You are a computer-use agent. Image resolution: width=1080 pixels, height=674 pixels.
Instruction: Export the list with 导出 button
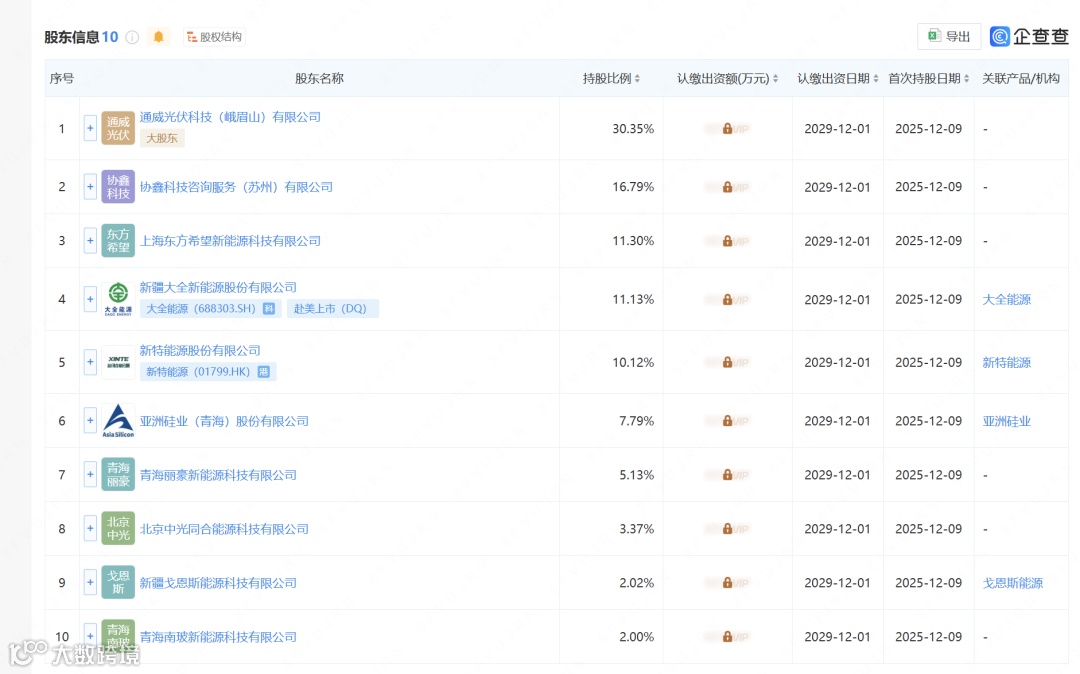(948, 36)
